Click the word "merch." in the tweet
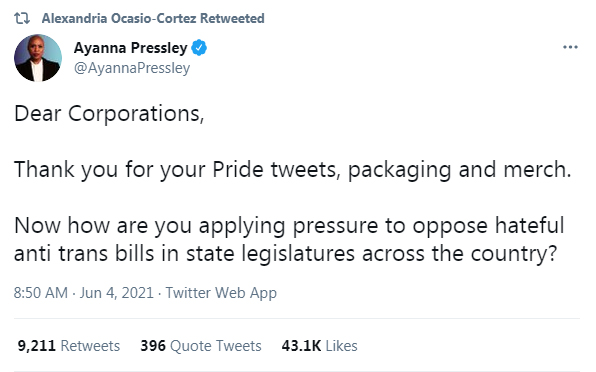Screen dimensions: 596x372 tap(537, 169)
